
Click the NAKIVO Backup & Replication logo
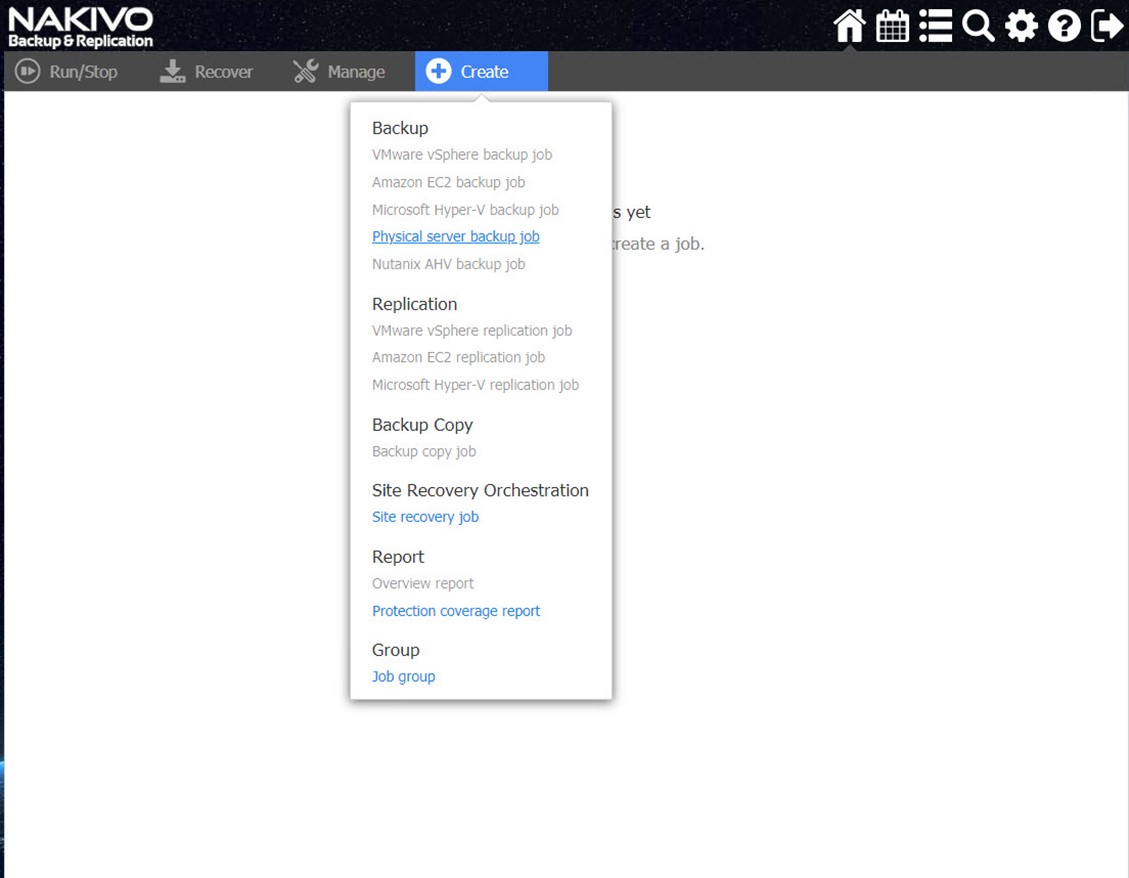81,27
